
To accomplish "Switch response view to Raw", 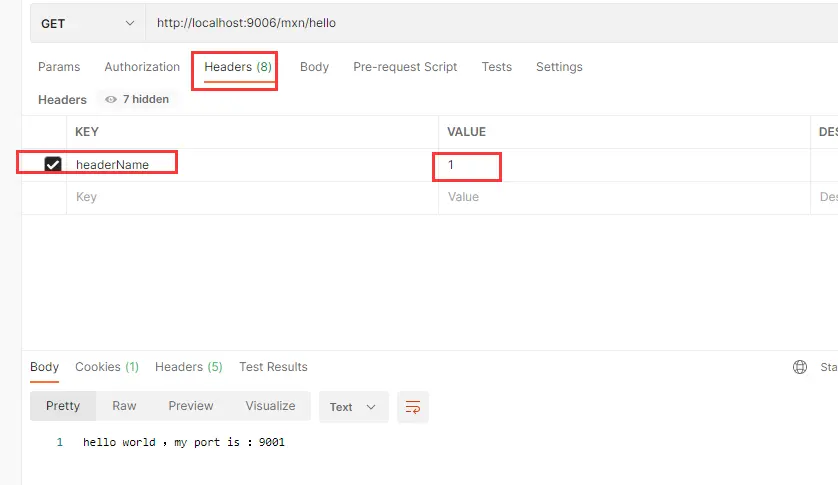I will tap(124, 406).
